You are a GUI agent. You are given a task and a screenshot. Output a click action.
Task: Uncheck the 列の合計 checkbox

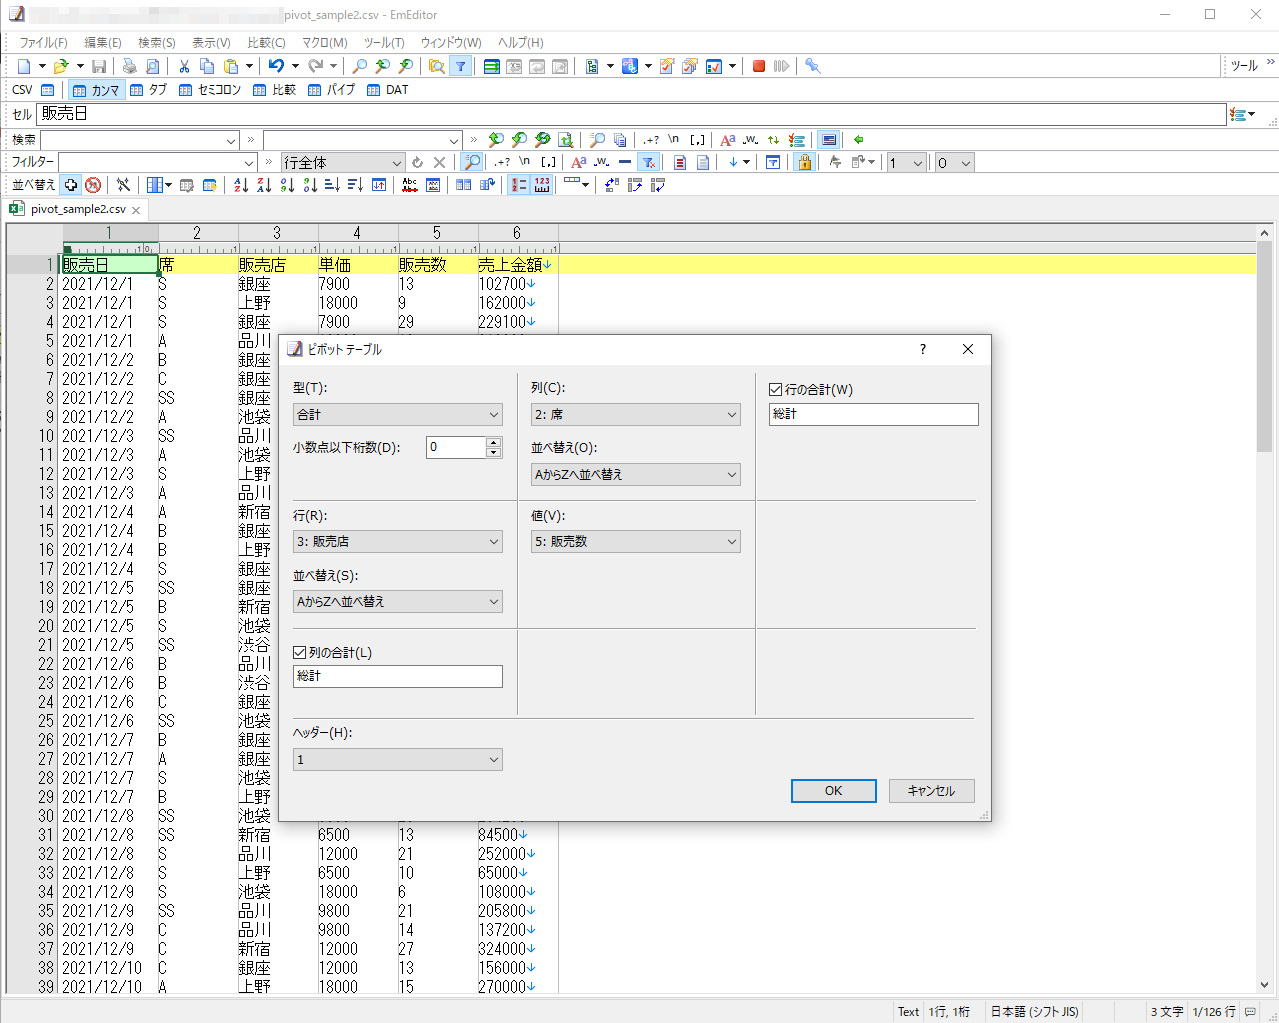tap(300, 653)
